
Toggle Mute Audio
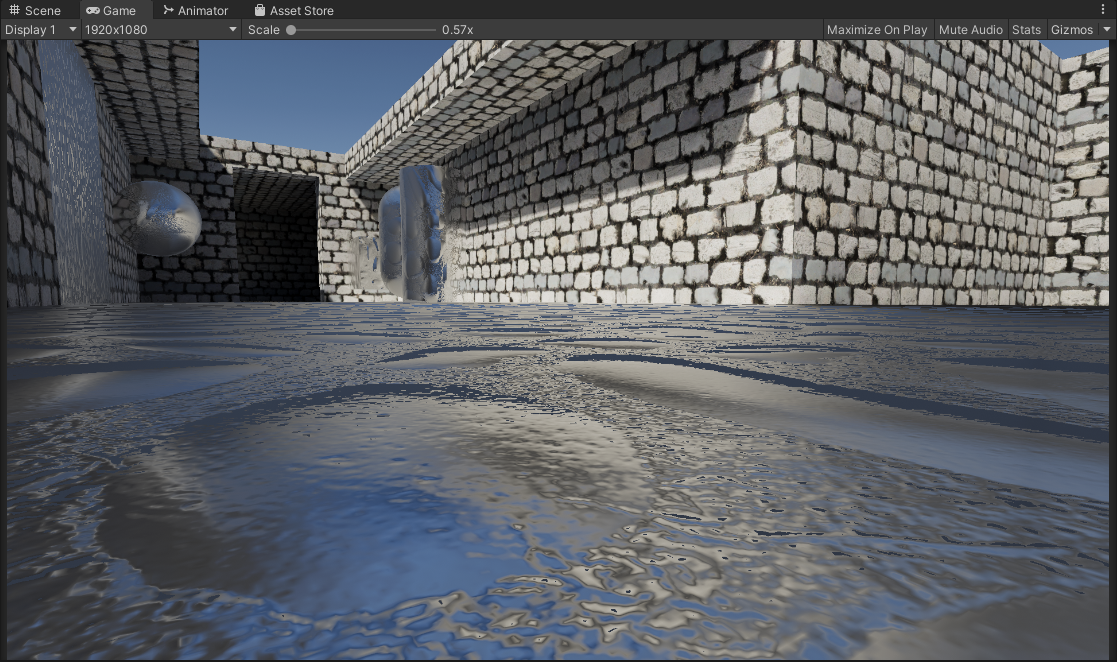tap(970, 30)
